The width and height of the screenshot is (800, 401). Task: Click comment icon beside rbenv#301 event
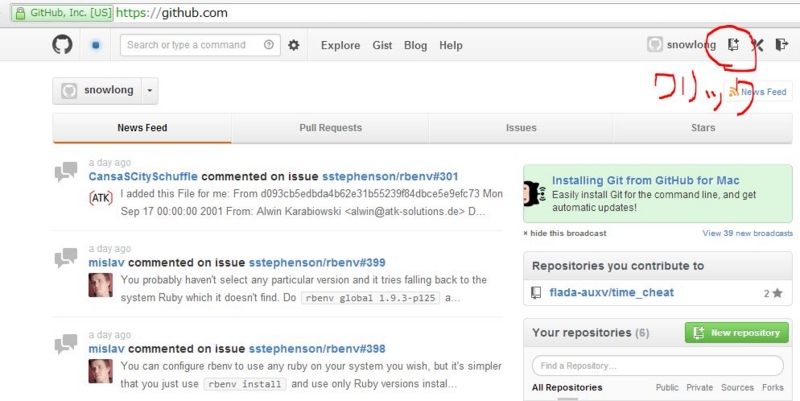(x=66, y=172)
